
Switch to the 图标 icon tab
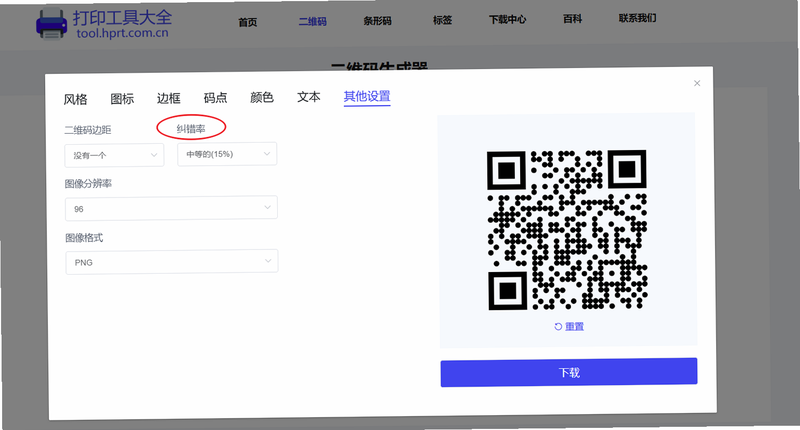pyautogui.click(x=122, y=98)
